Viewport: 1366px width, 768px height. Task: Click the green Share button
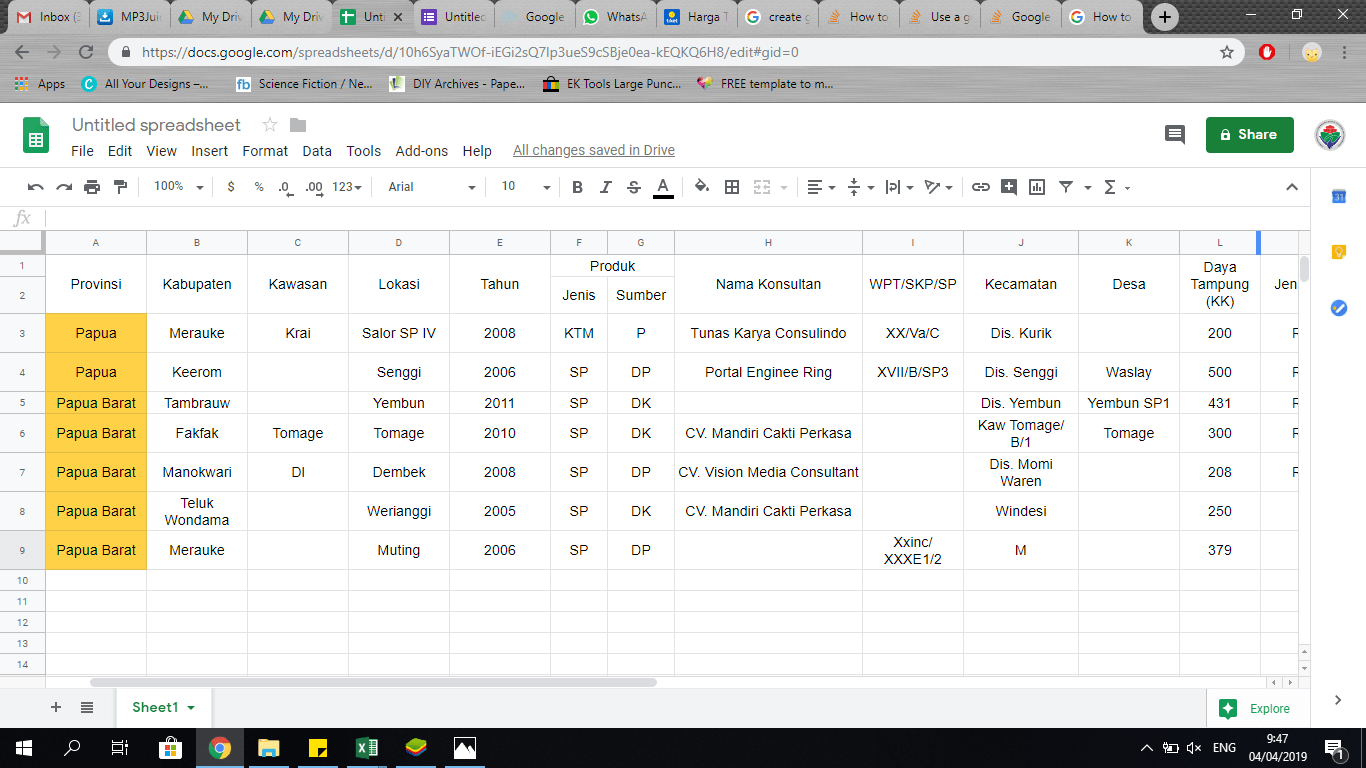(x=1250, y=135)
